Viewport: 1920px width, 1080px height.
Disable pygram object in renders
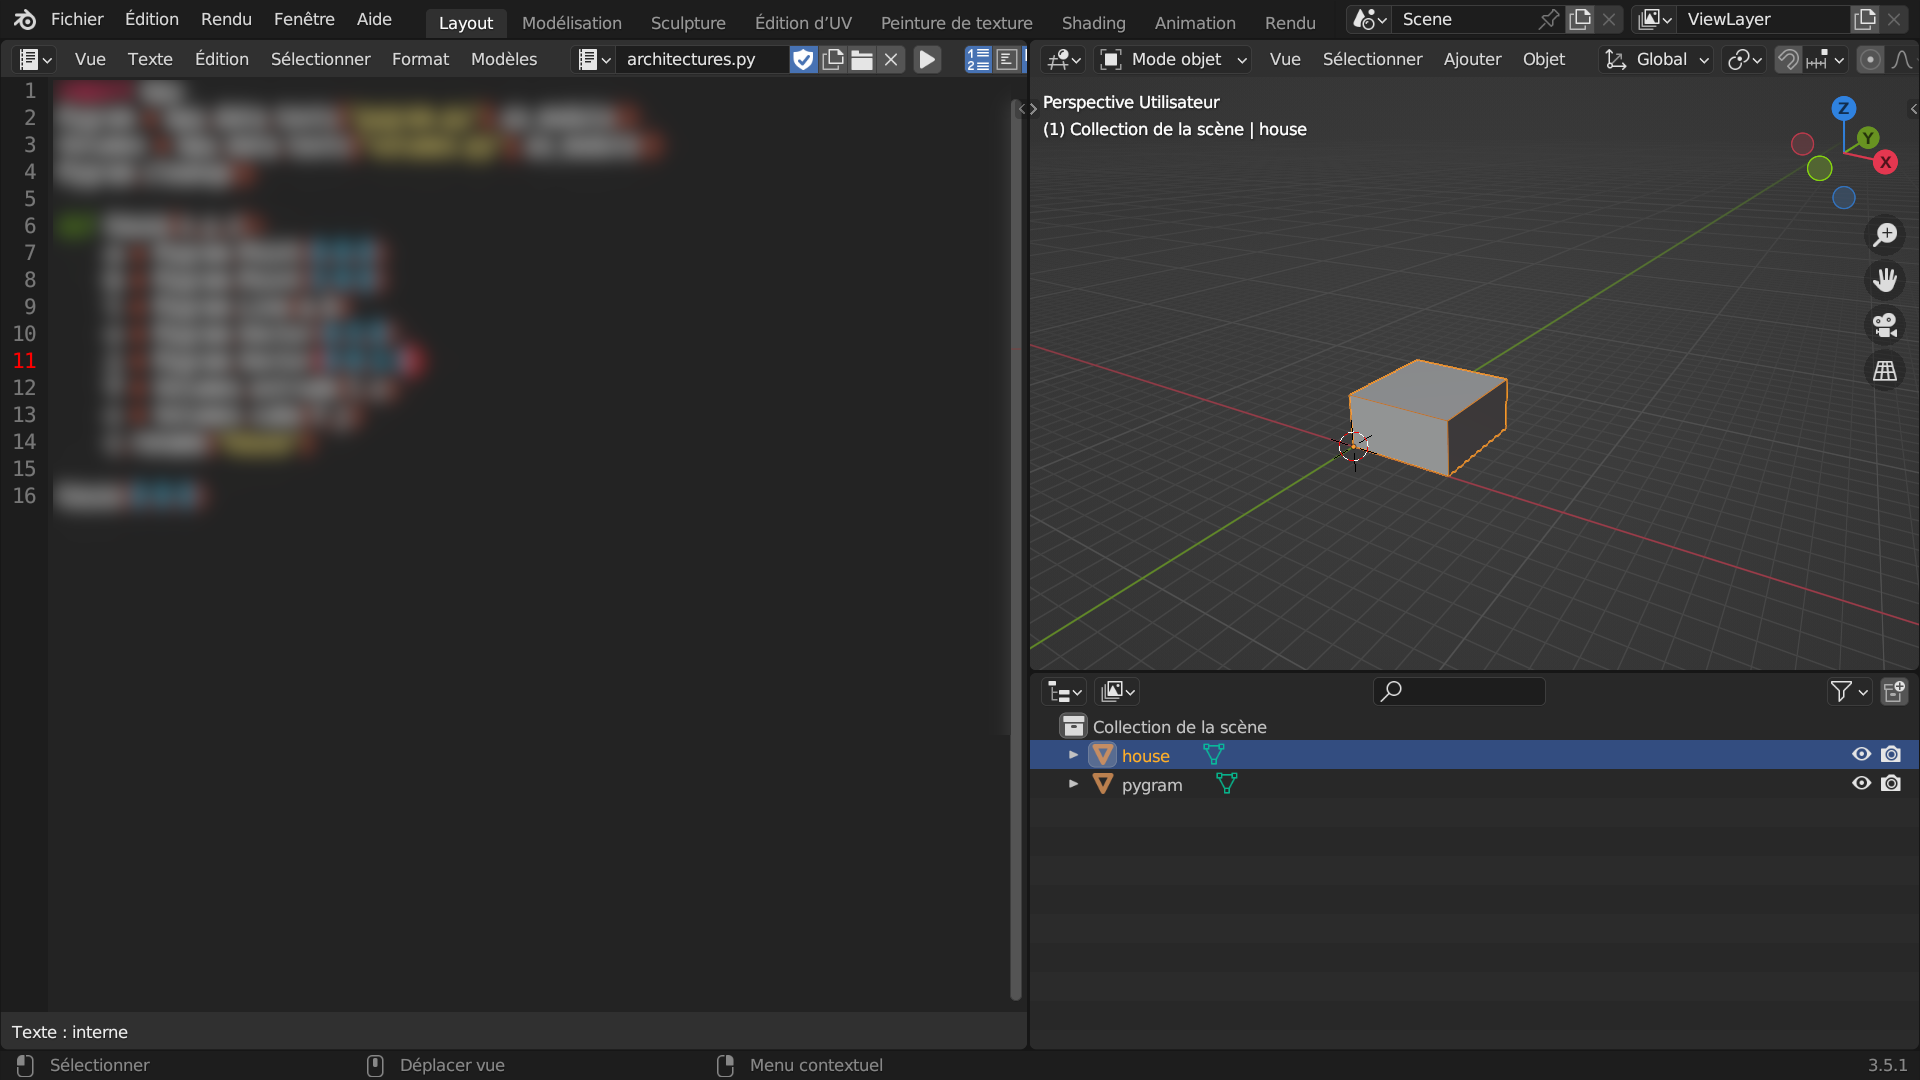coord(1891,784)
